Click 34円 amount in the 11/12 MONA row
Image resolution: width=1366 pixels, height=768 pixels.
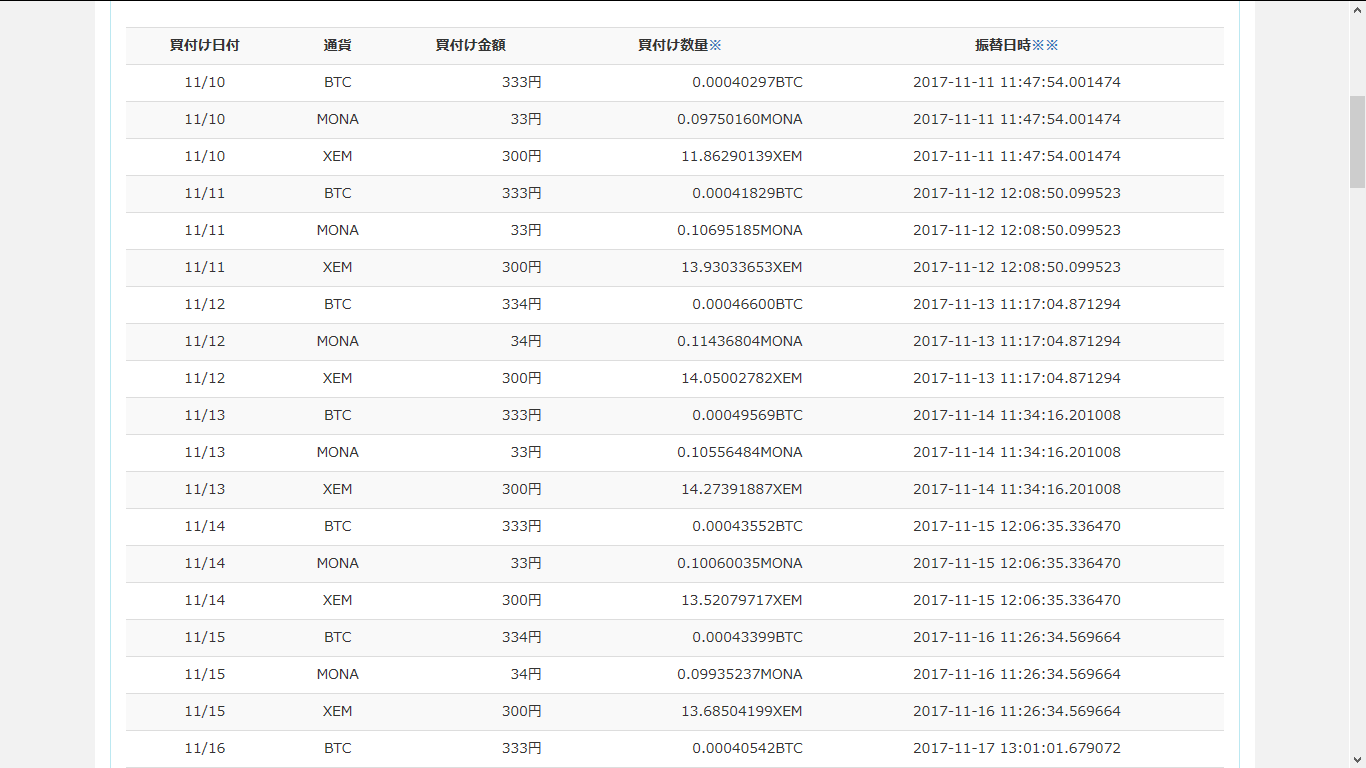526,341
